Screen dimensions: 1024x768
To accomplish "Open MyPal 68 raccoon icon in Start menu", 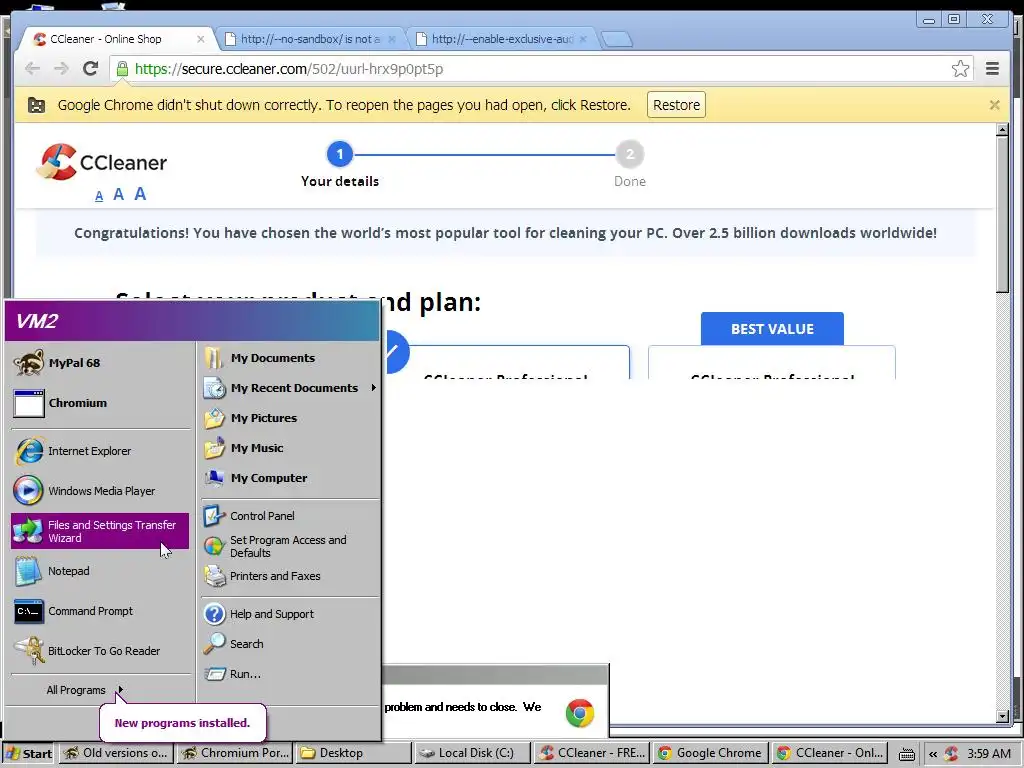I will pyautogui.click(x=29, y=363).
